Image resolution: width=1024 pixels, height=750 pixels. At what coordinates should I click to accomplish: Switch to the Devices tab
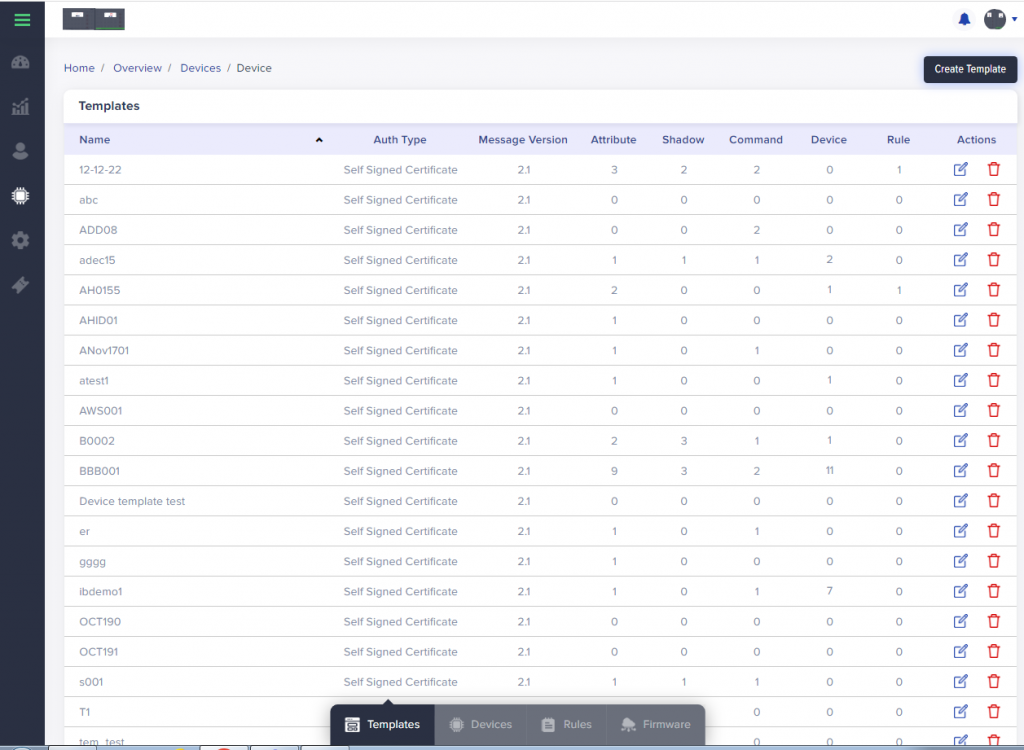[x=480, y=725]
